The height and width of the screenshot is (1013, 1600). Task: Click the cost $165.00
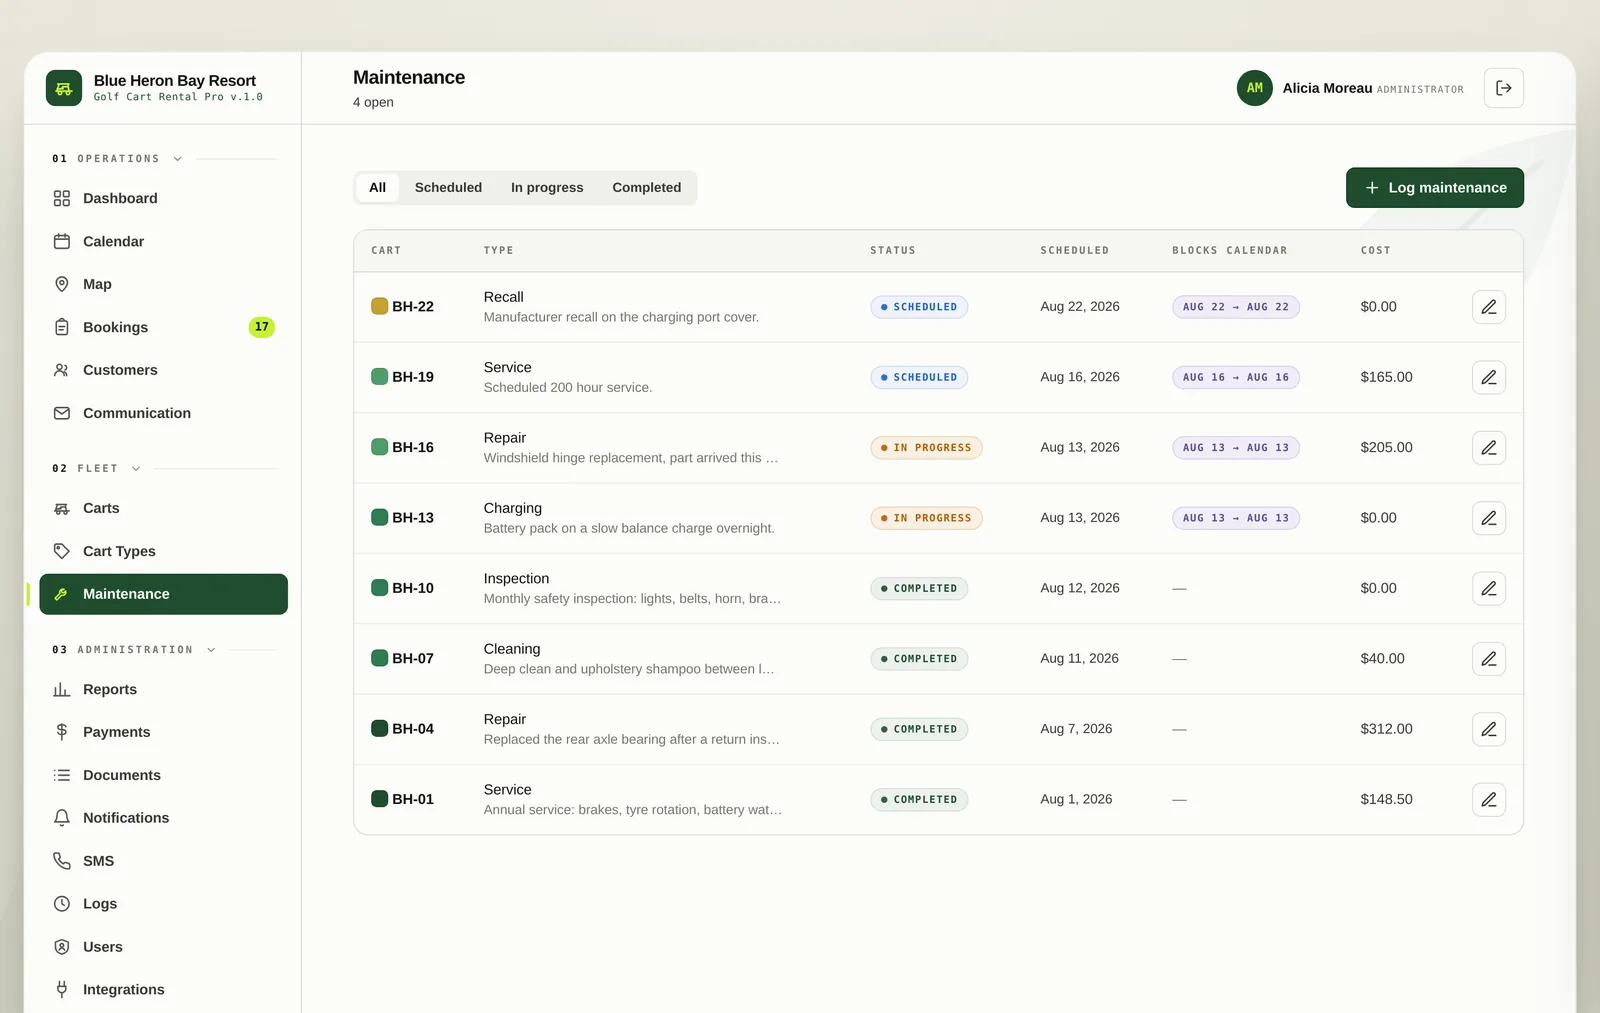click(1386, 377)
